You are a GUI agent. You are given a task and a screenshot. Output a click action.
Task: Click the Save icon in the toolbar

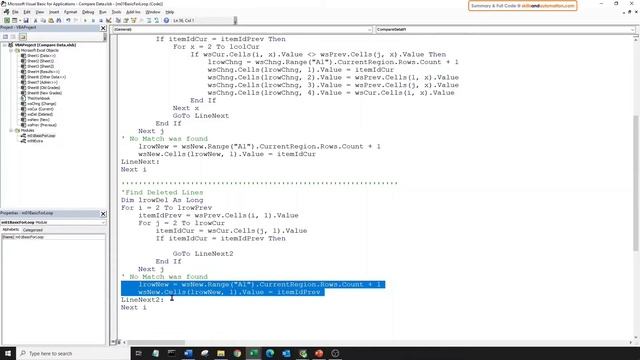[26, 20]
